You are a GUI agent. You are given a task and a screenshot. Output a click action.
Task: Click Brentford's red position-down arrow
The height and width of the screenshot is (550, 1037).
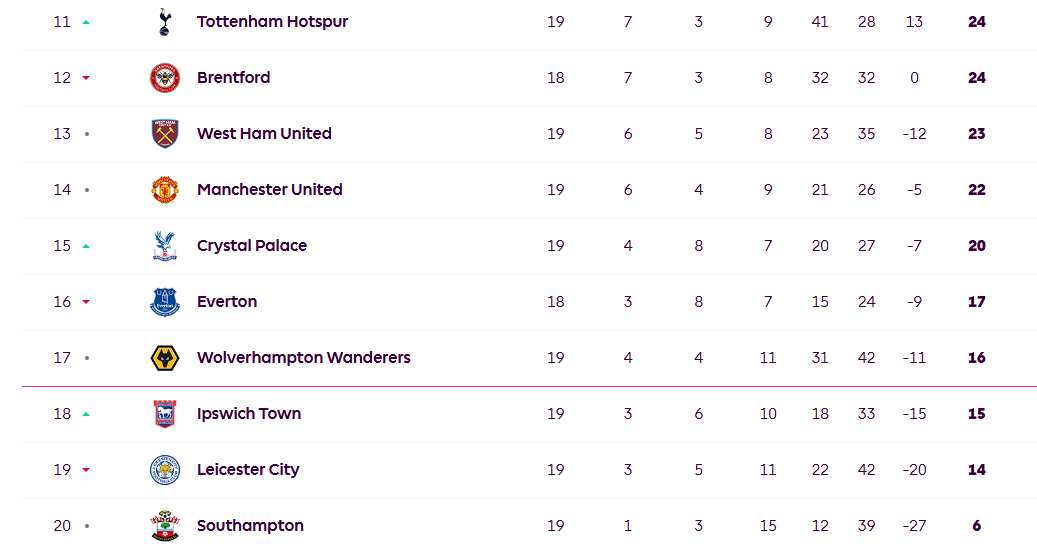[x=86, y=78]
